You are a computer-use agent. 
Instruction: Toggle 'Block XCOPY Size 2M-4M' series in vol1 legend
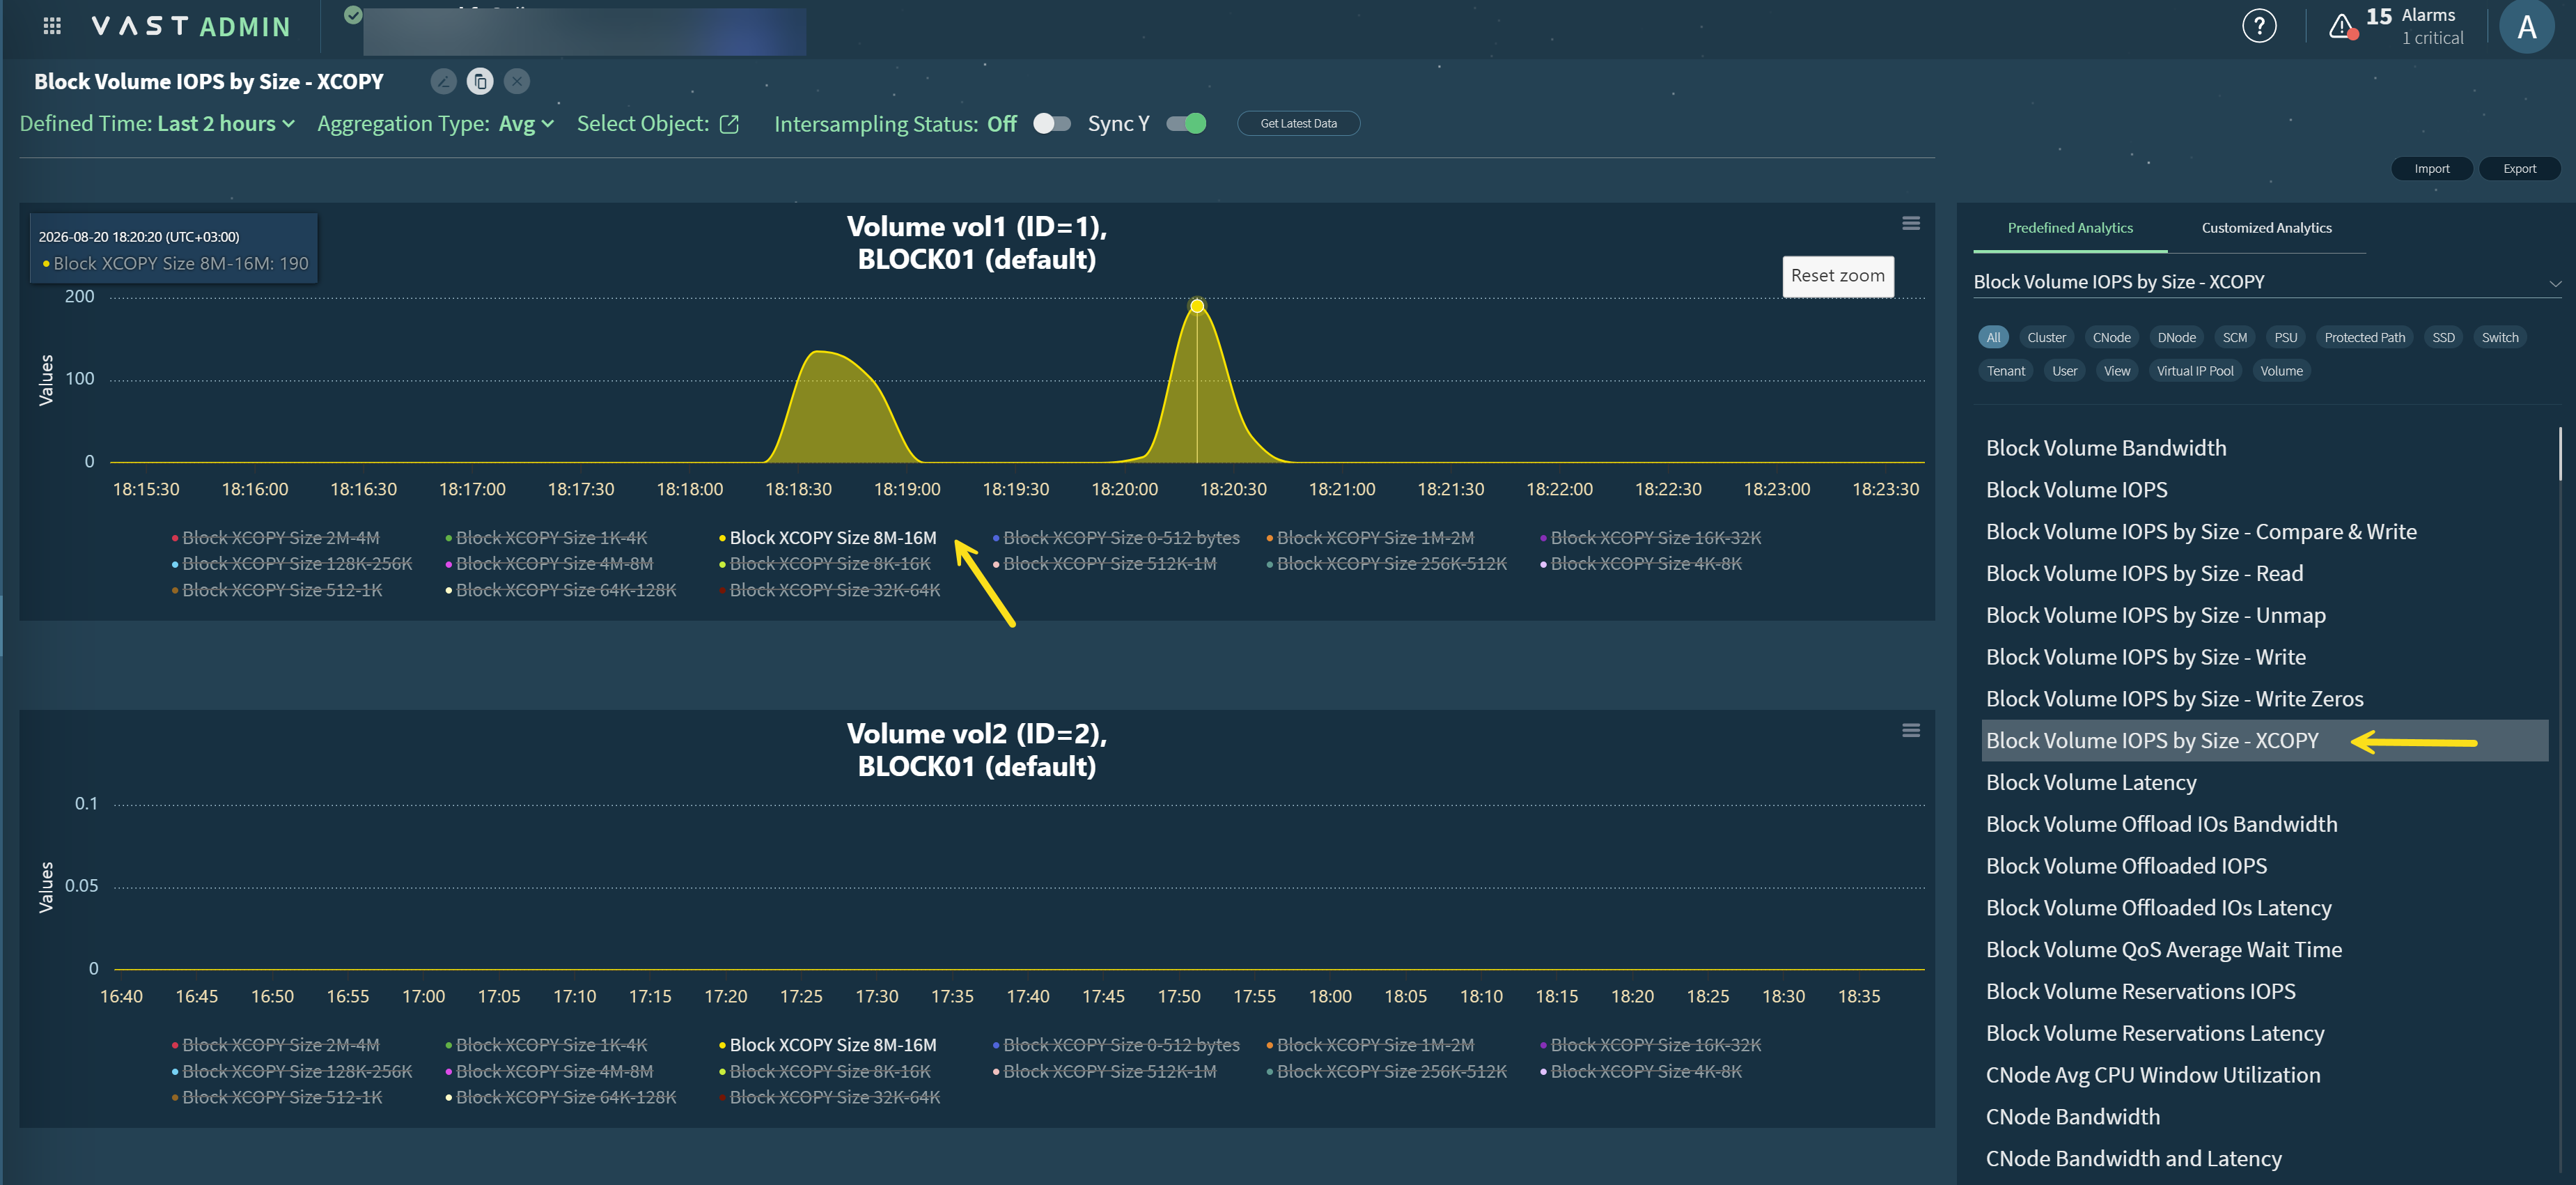click(275, 537)
